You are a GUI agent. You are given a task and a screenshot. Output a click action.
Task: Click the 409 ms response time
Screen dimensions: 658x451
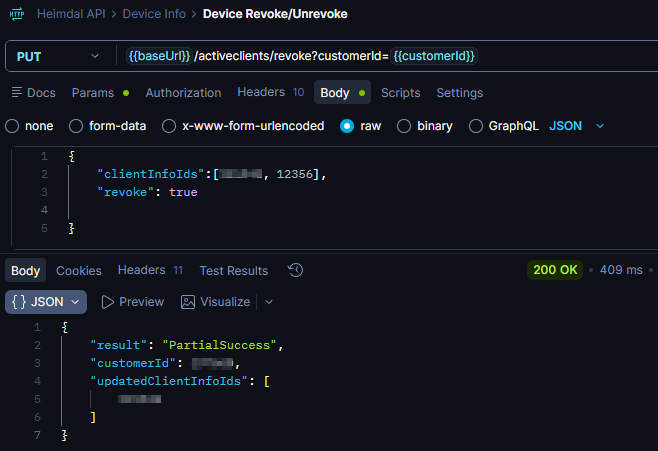coord(621,270)
